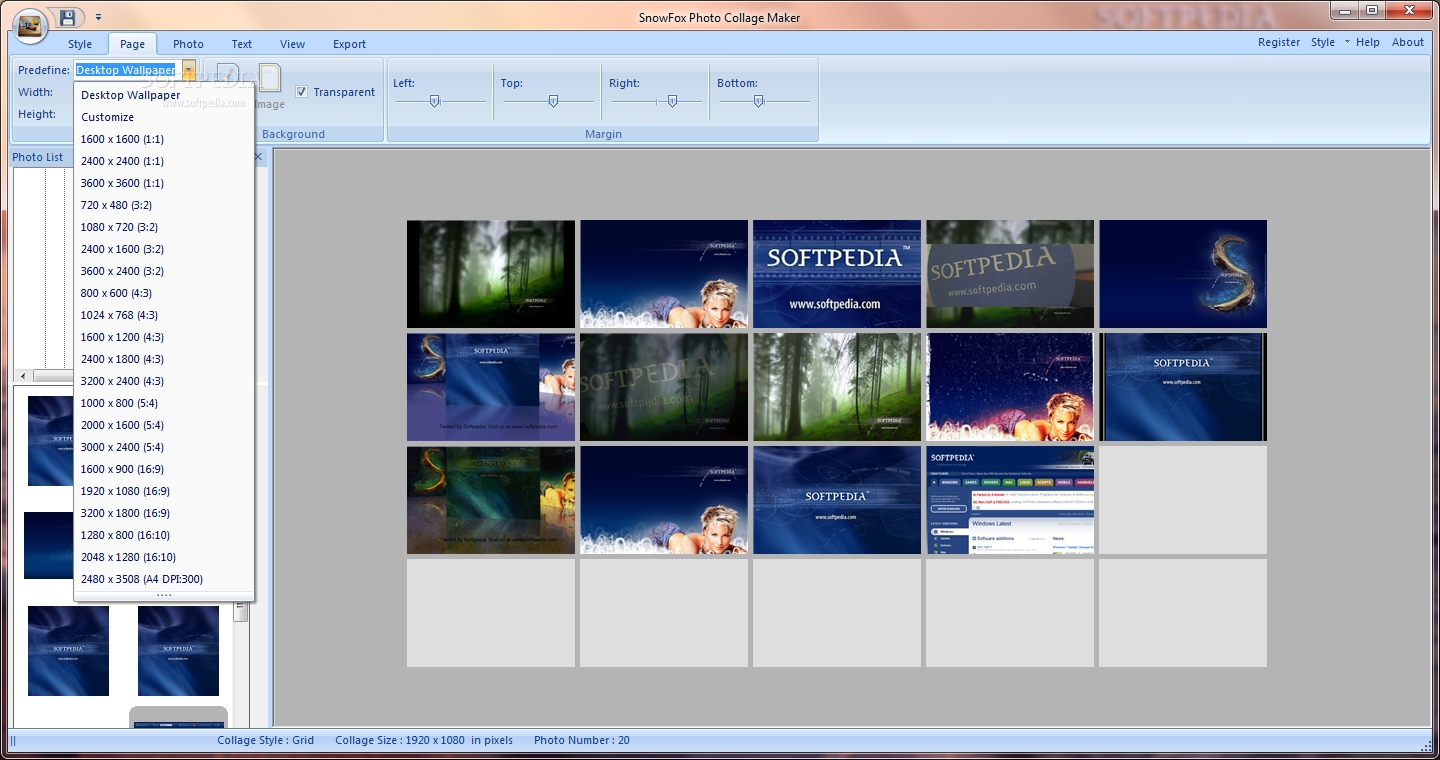
Task: Click the Photo List vertical scrollbar thumb
Action: [x=240, y=611]
